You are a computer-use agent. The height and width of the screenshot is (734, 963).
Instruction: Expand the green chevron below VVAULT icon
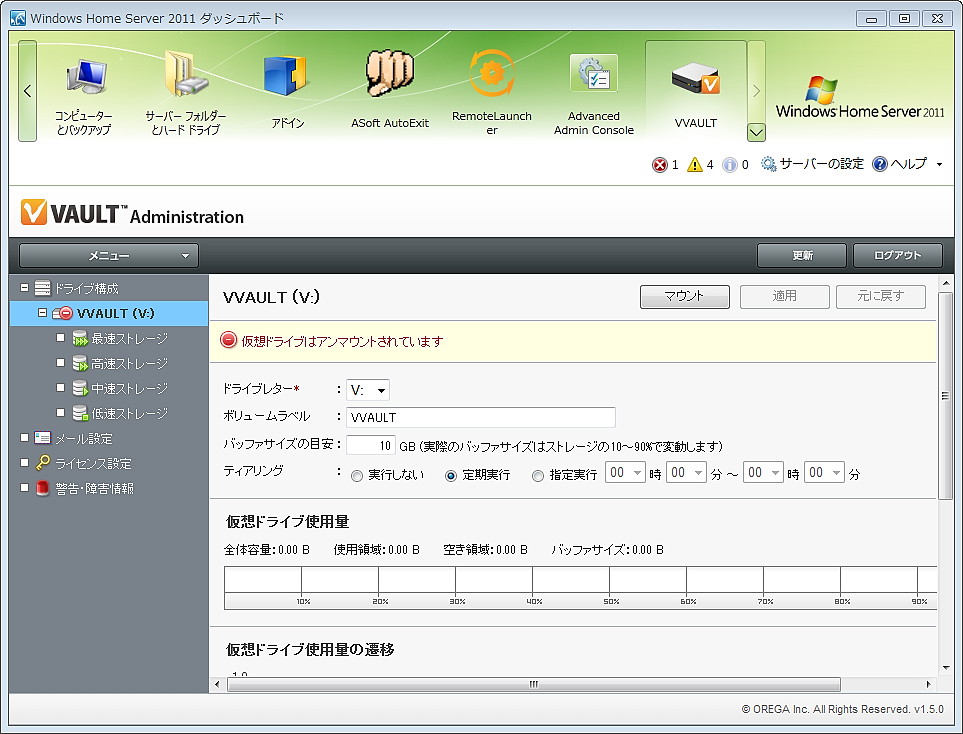756,132
